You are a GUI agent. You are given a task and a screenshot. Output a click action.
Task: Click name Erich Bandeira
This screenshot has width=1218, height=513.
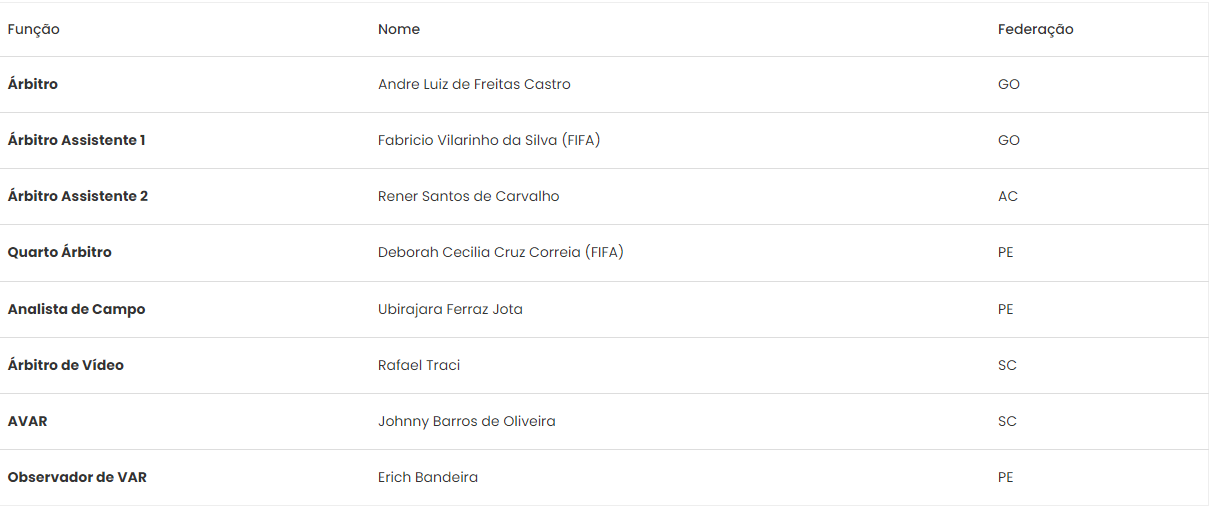(428, 478)
